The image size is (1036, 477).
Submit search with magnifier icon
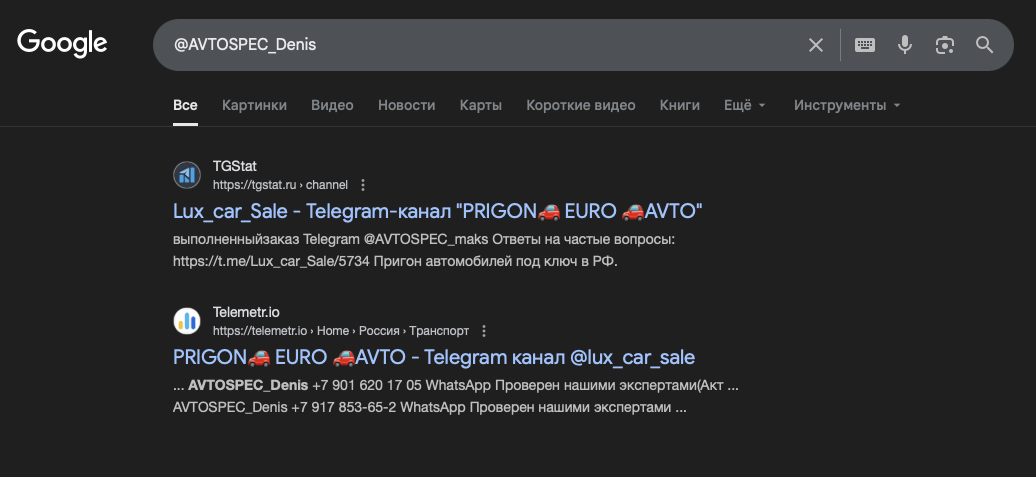(x=984, y=45)
